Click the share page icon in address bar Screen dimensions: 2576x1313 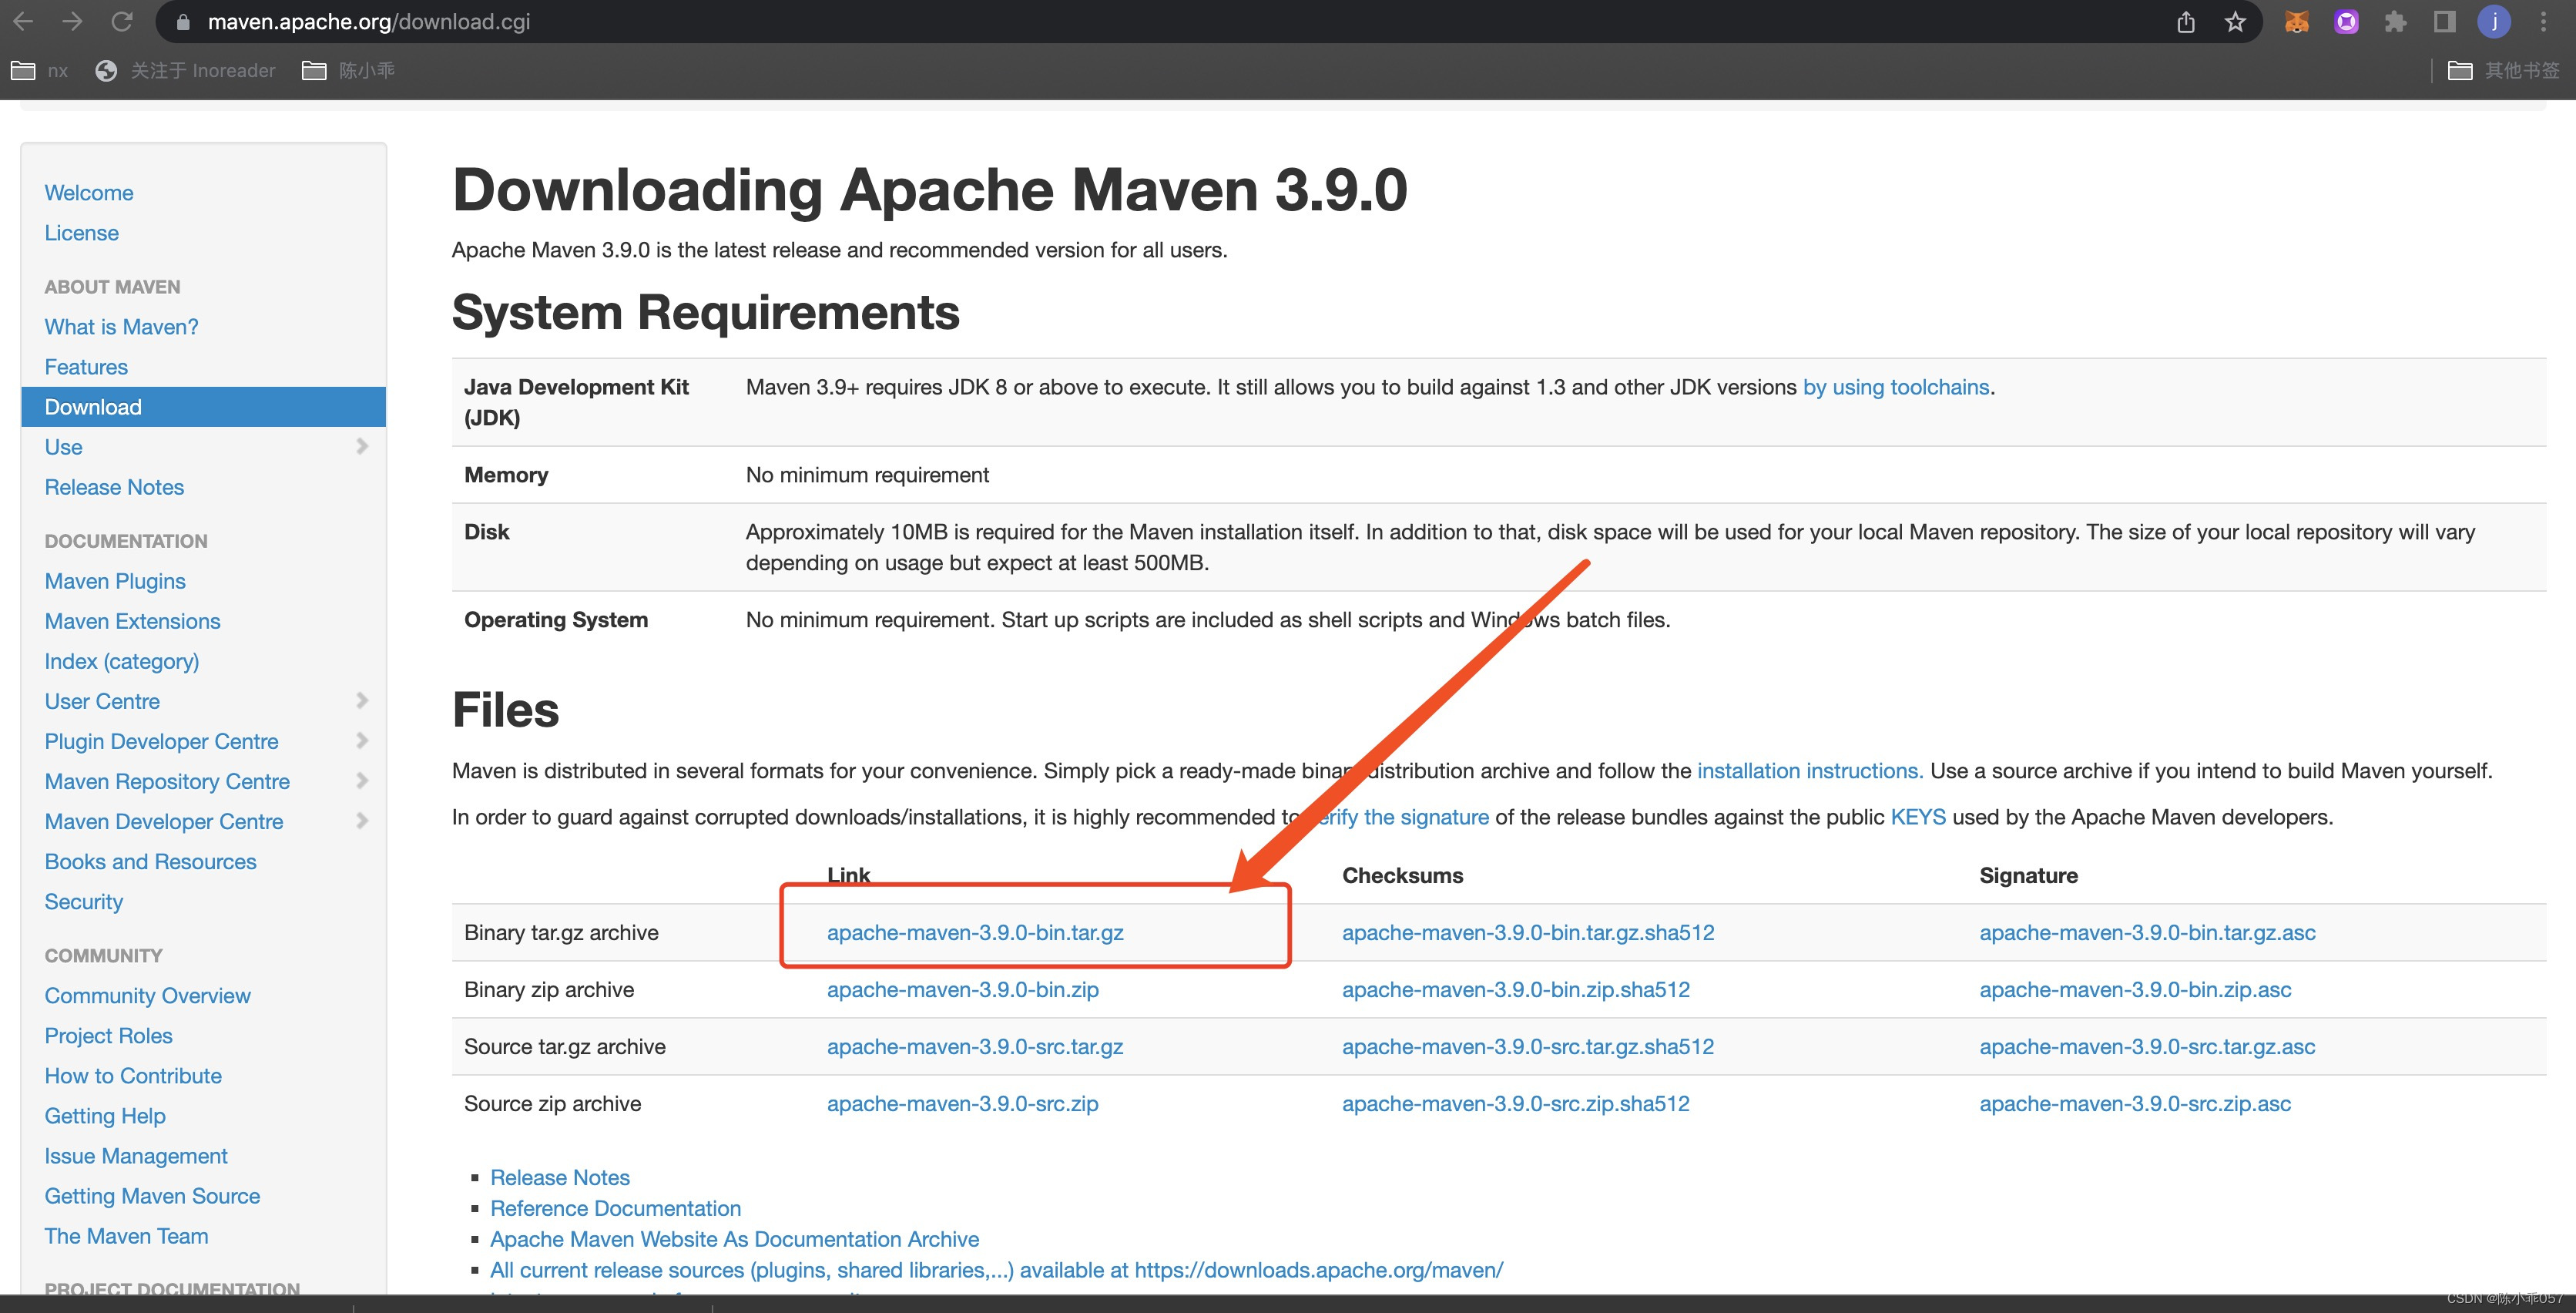point(2186,22)
